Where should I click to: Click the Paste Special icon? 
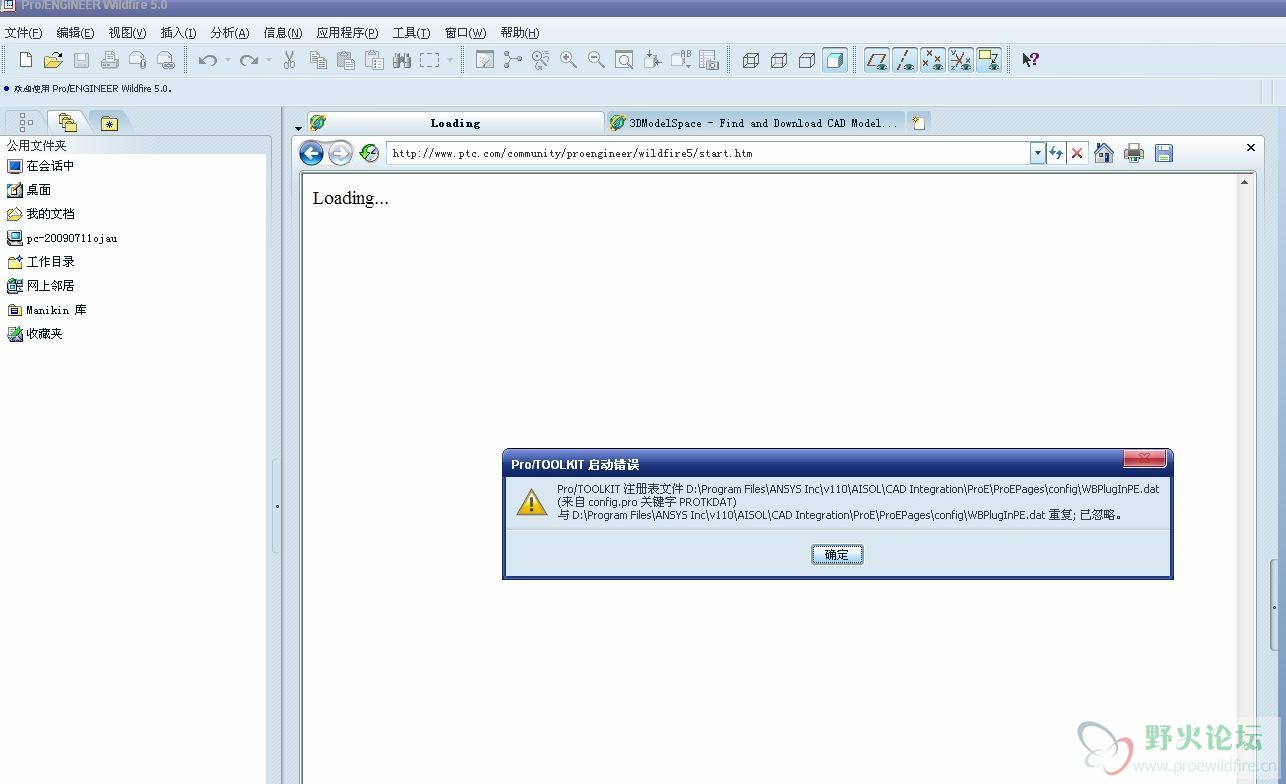coord(374,60)
